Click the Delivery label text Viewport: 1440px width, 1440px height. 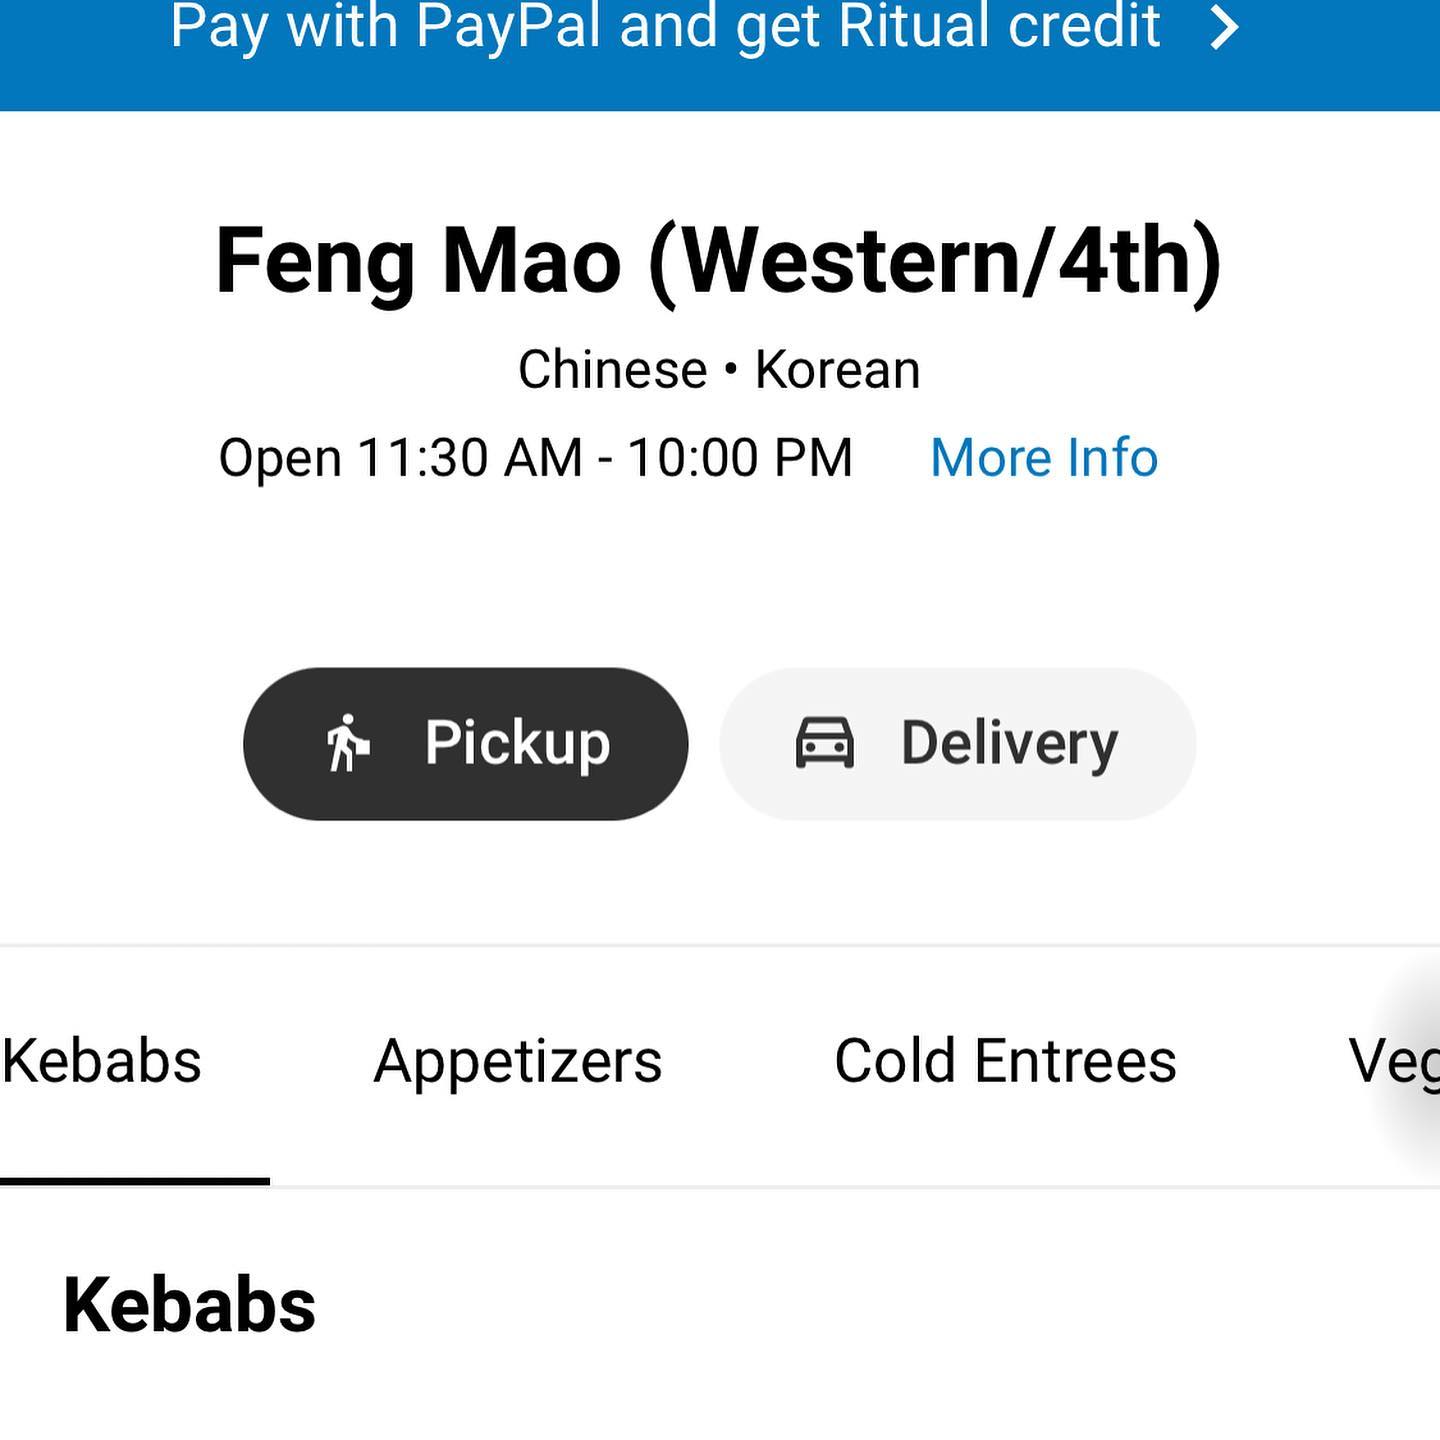coord(1009,744)
